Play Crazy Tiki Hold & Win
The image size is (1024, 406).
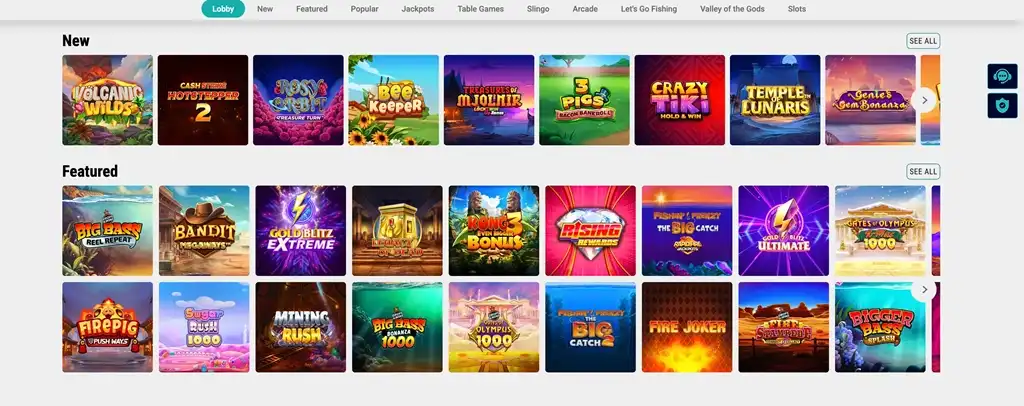pyautogui.click(x=680, y=100)
